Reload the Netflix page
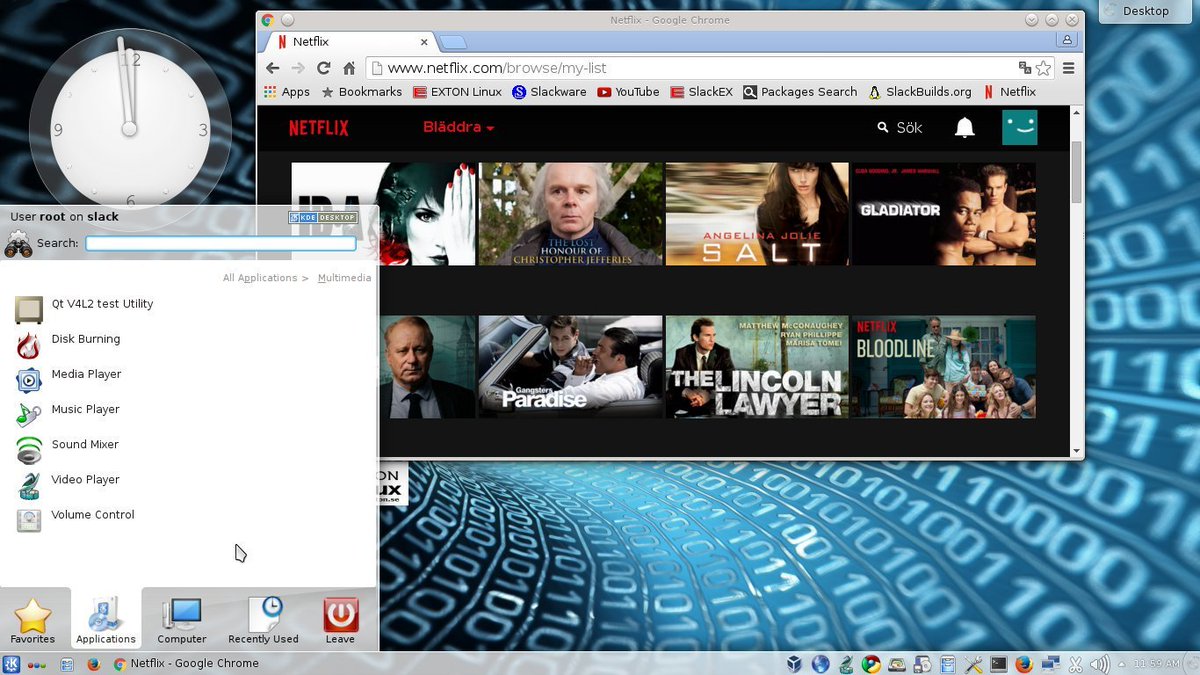The height and width of the screenshot is (675, 1200). 323,68
